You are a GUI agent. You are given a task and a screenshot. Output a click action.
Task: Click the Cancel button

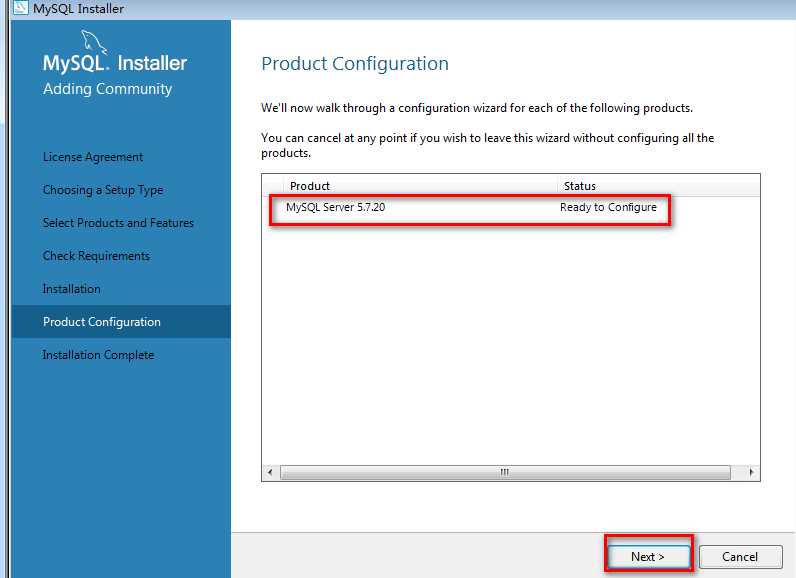pos(740,557)
